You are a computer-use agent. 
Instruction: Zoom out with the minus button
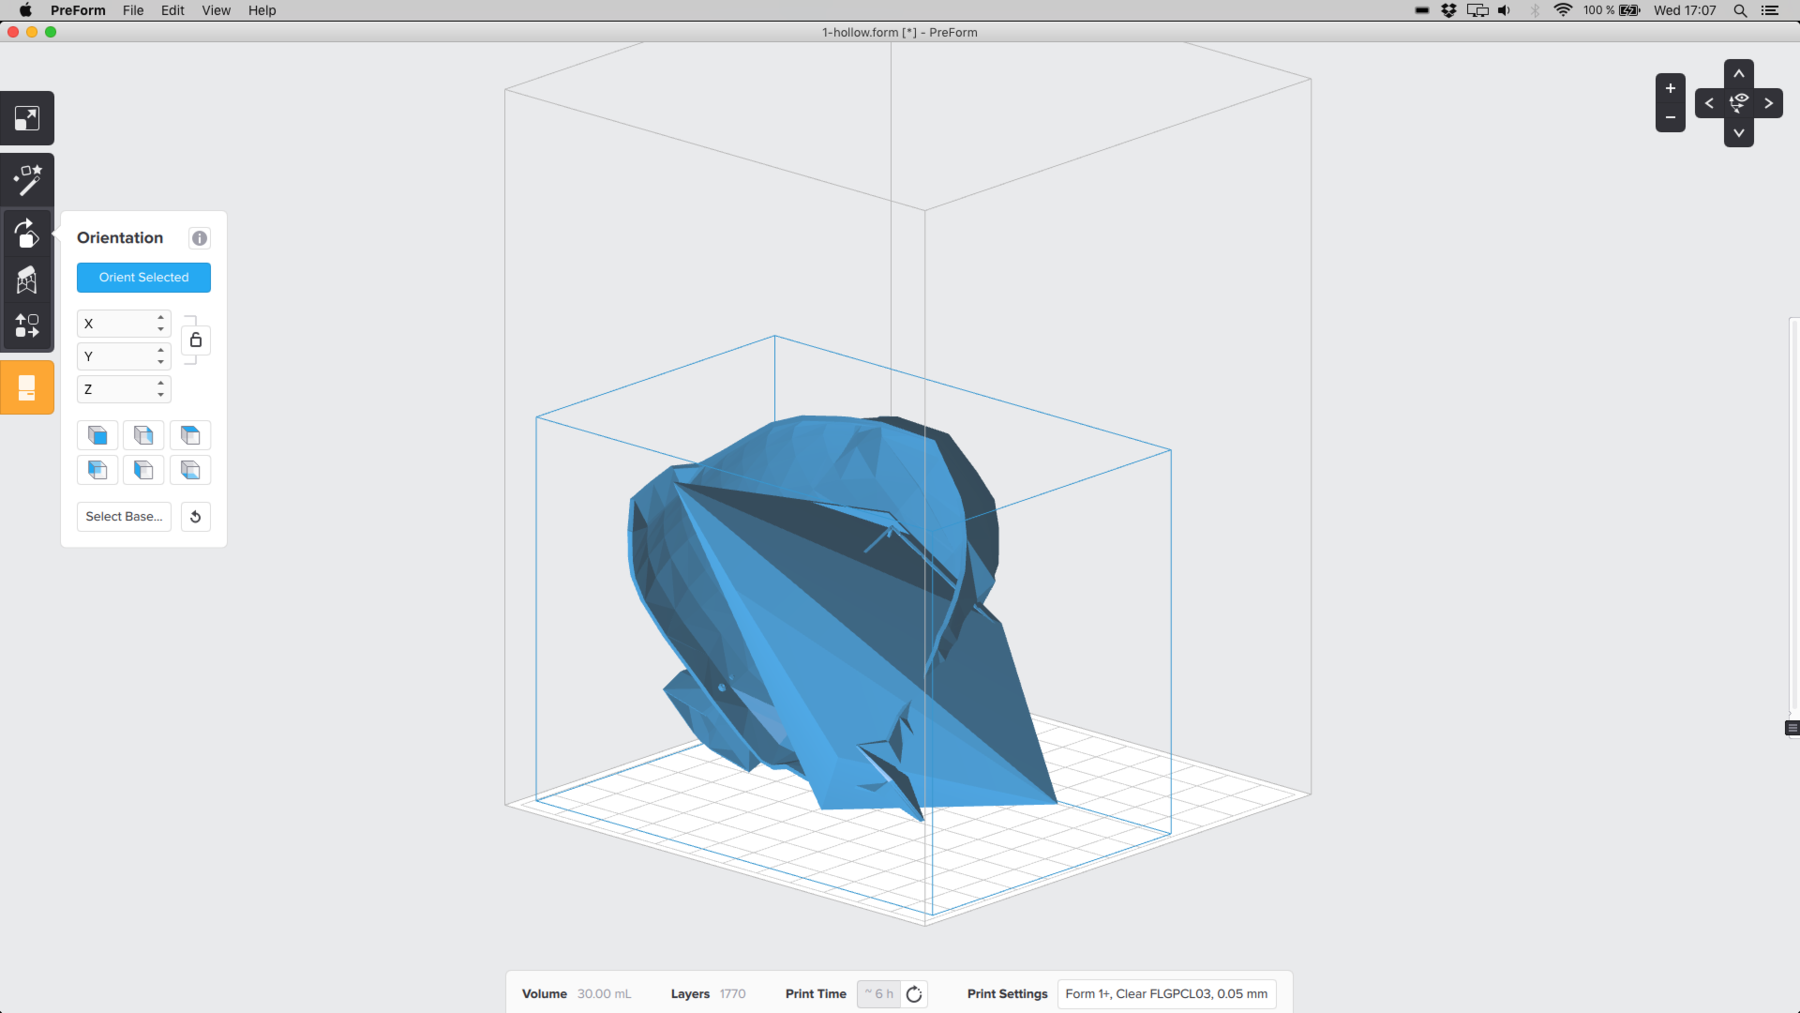[1670, 118]
